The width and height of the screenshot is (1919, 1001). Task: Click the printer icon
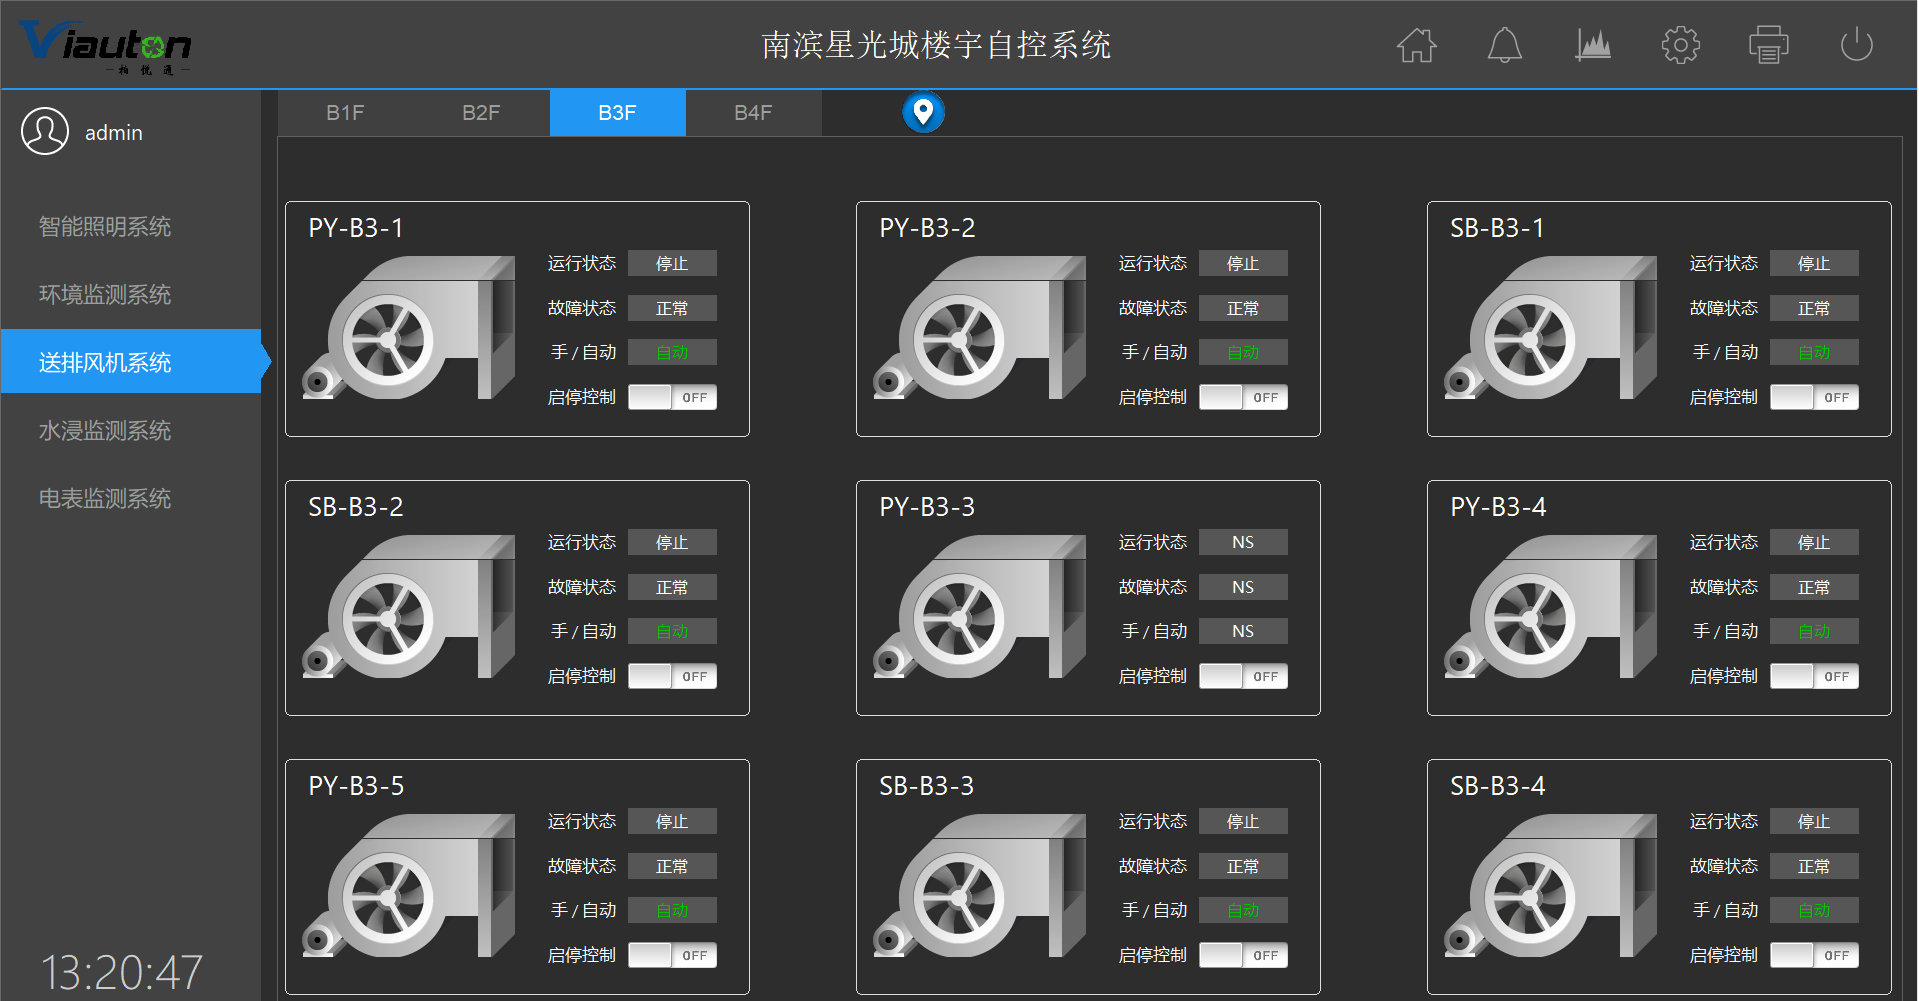(1768, 45)
